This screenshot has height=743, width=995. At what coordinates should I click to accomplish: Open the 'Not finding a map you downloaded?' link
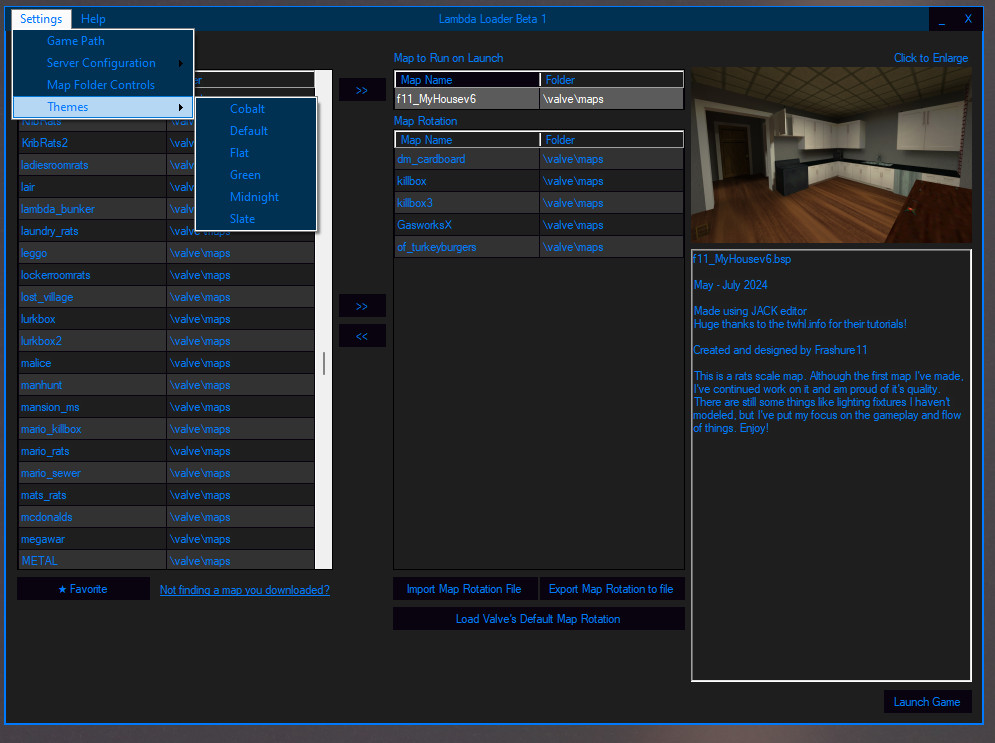click(x=244, y=590)
